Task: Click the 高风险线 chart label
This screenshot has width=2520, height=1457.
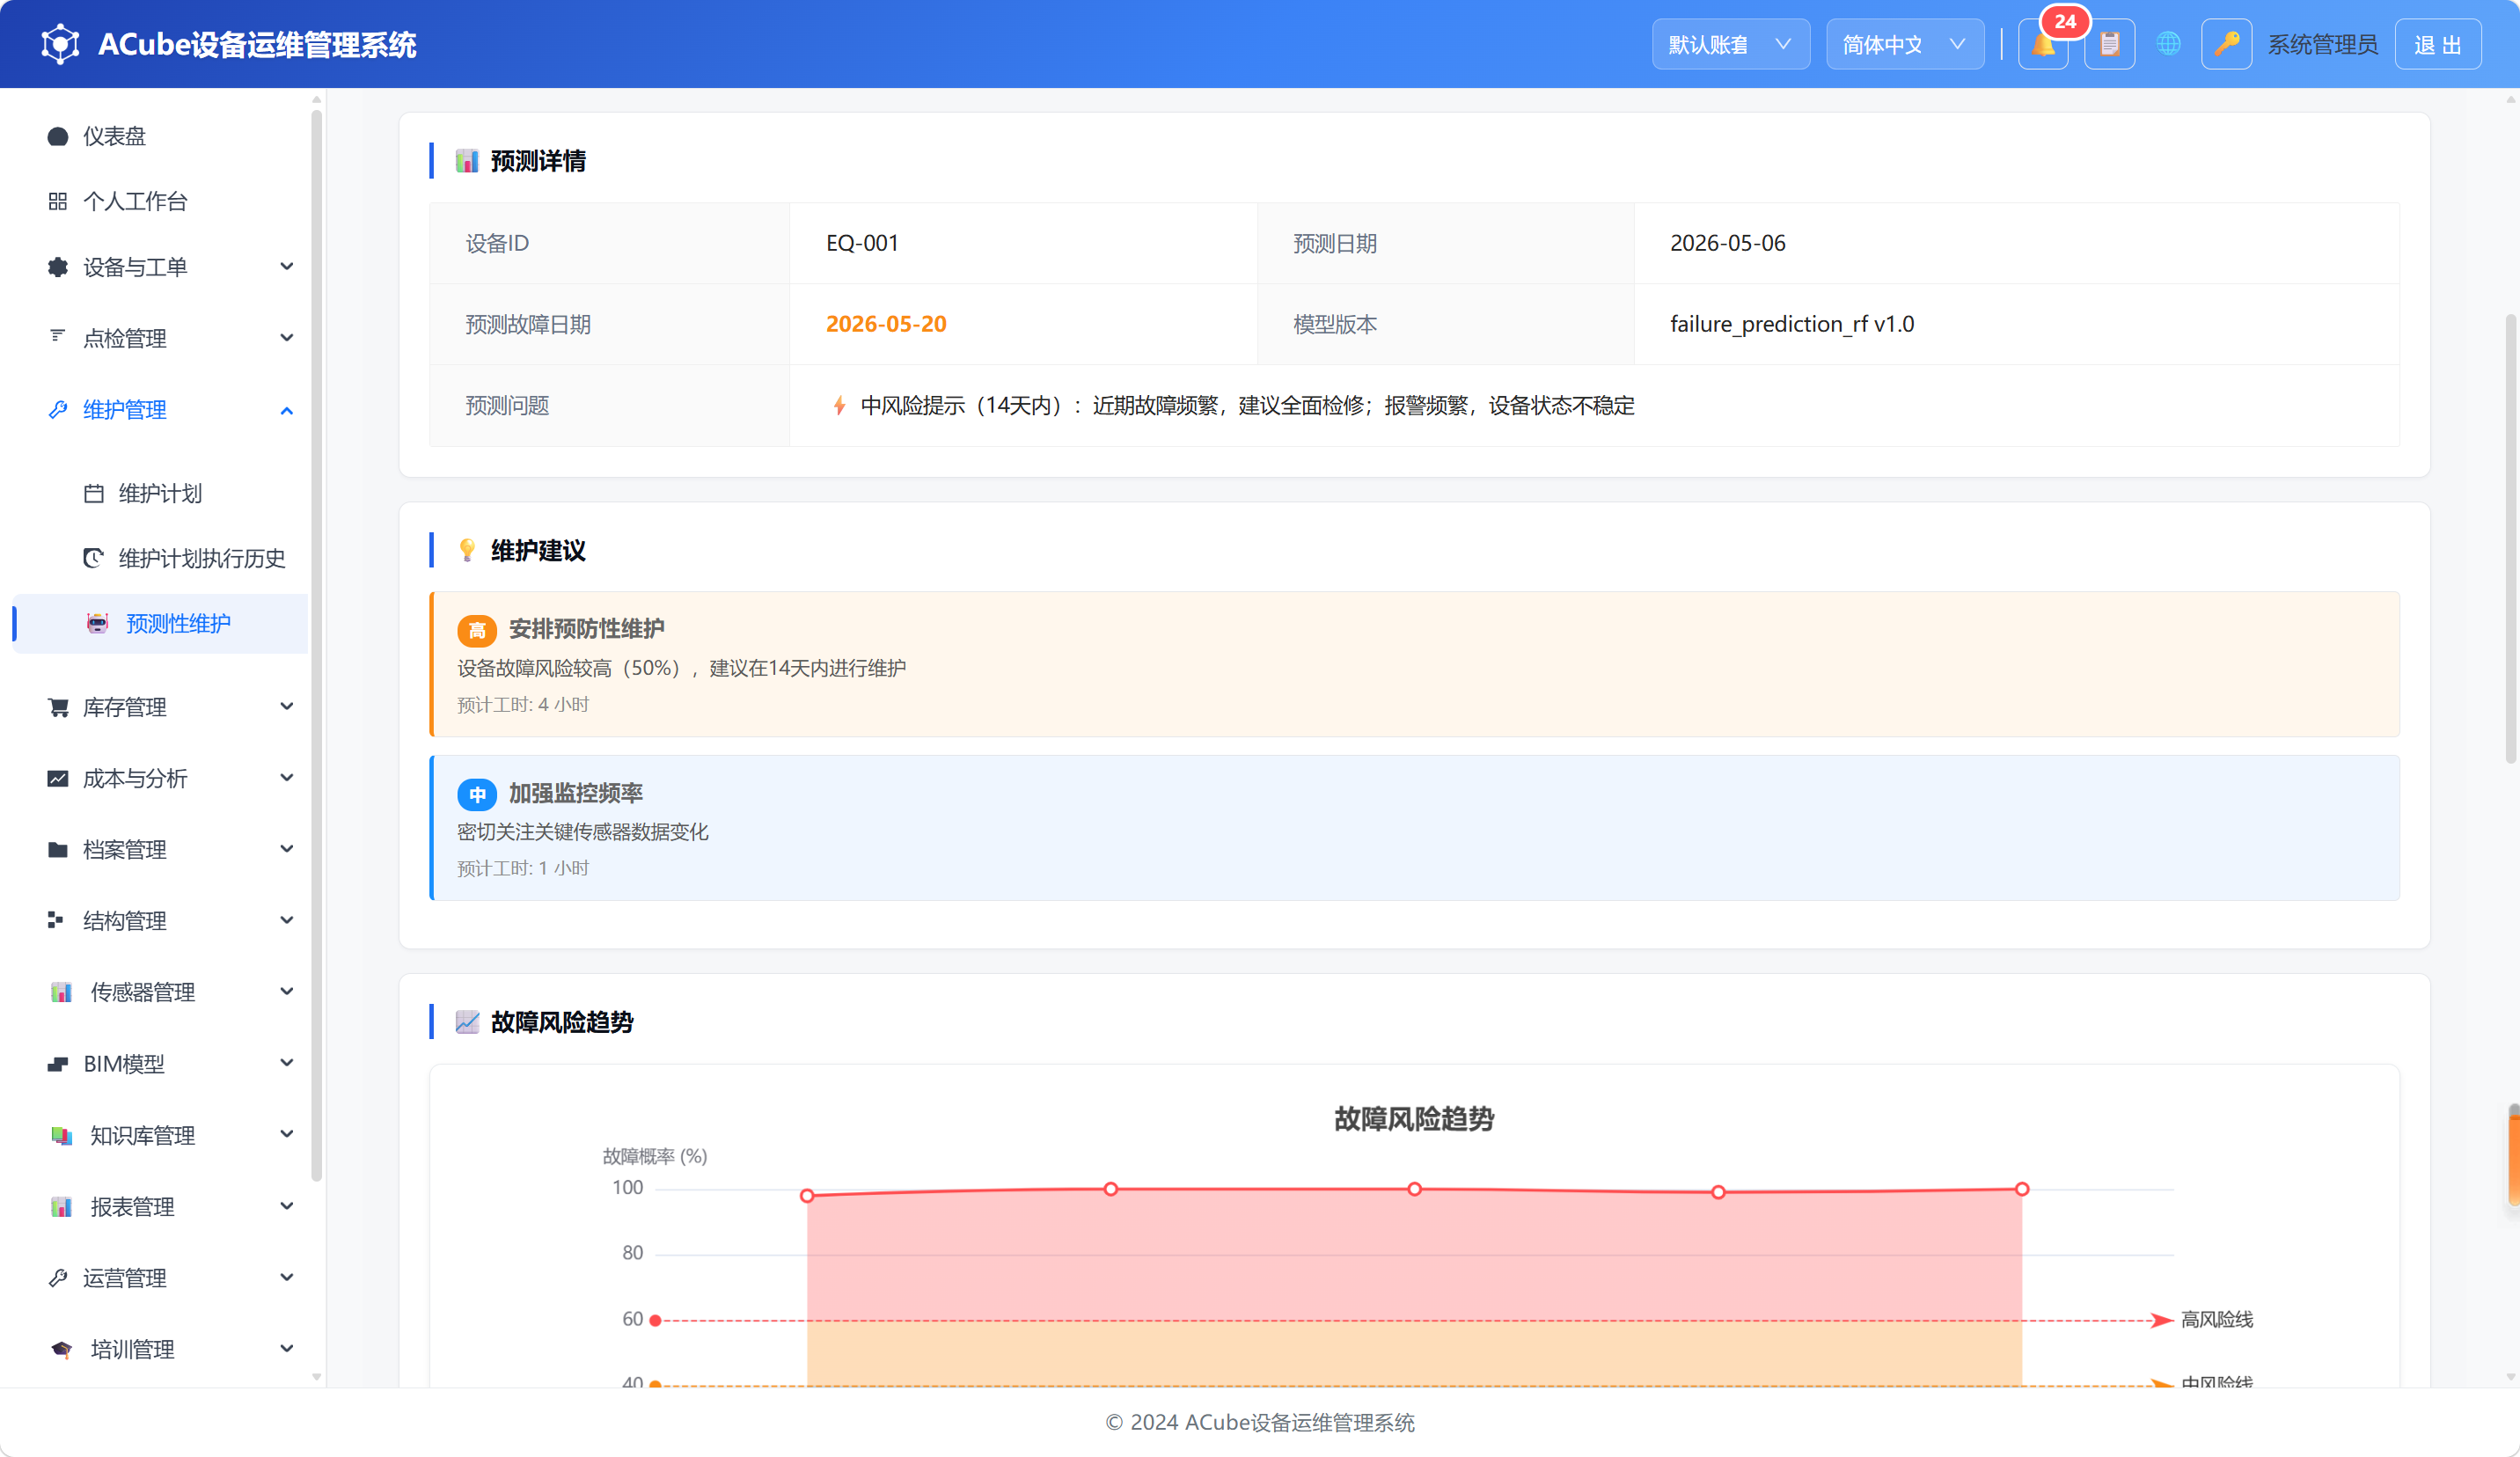Action: coord(2217,1320)
